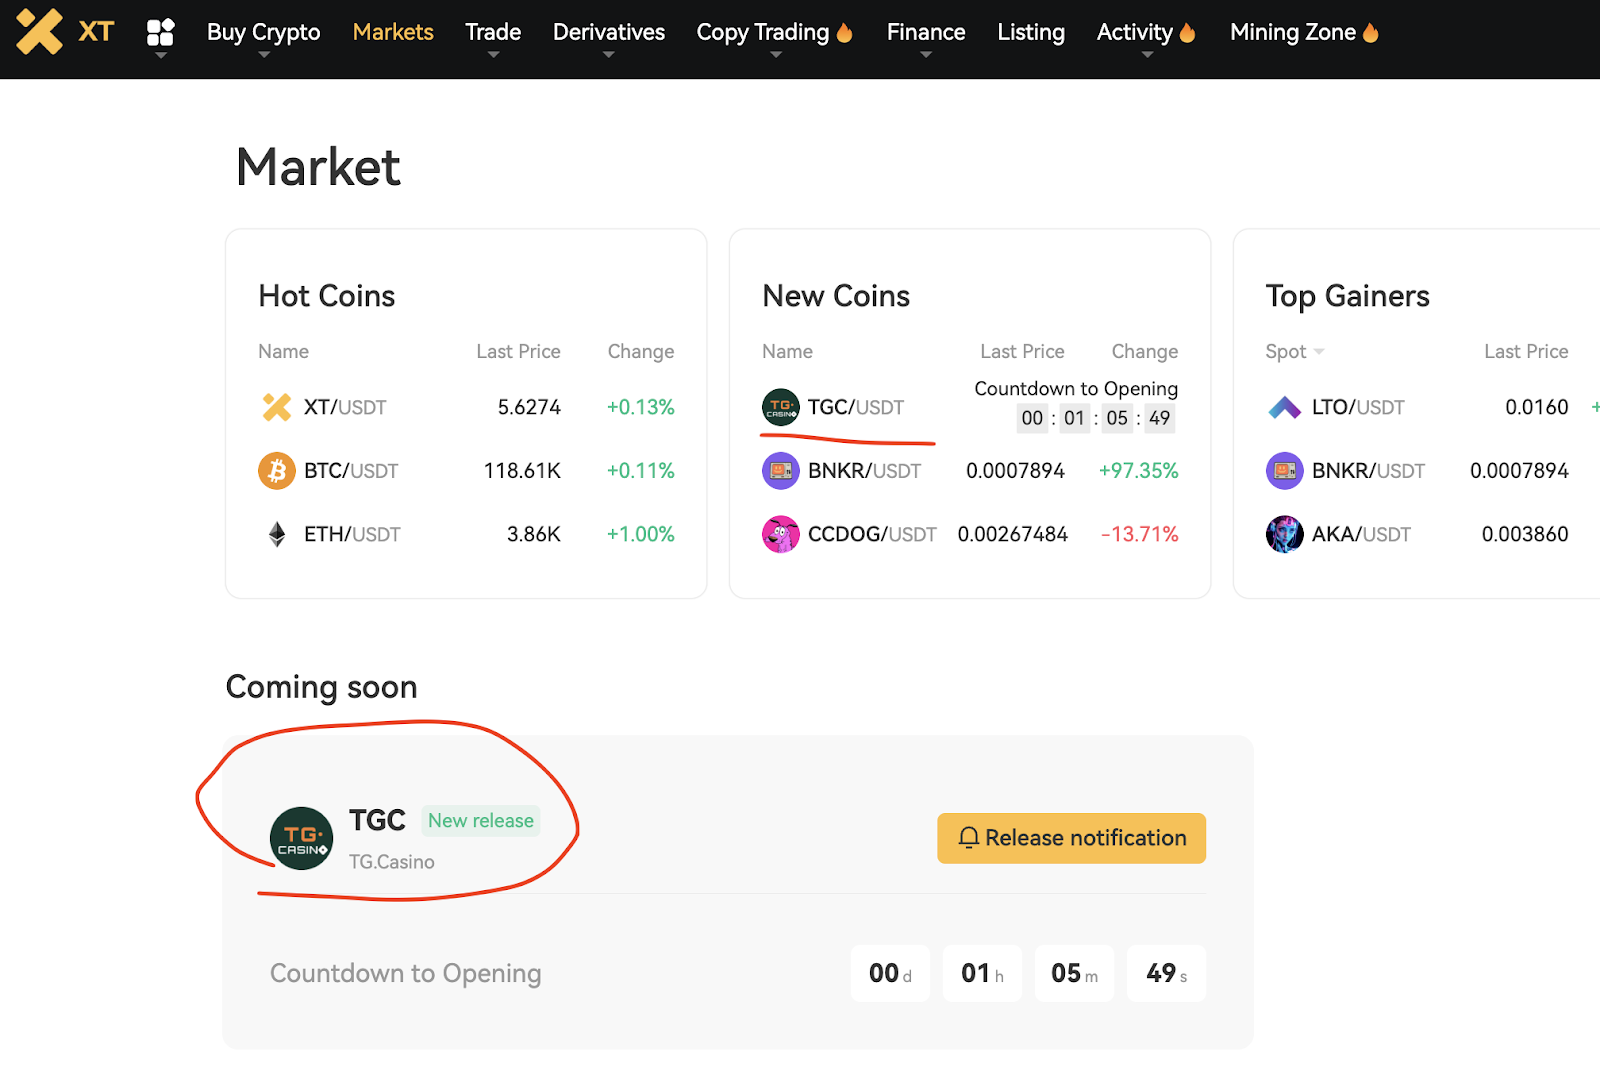Click the Hot Coins heading

pos(327,296)
